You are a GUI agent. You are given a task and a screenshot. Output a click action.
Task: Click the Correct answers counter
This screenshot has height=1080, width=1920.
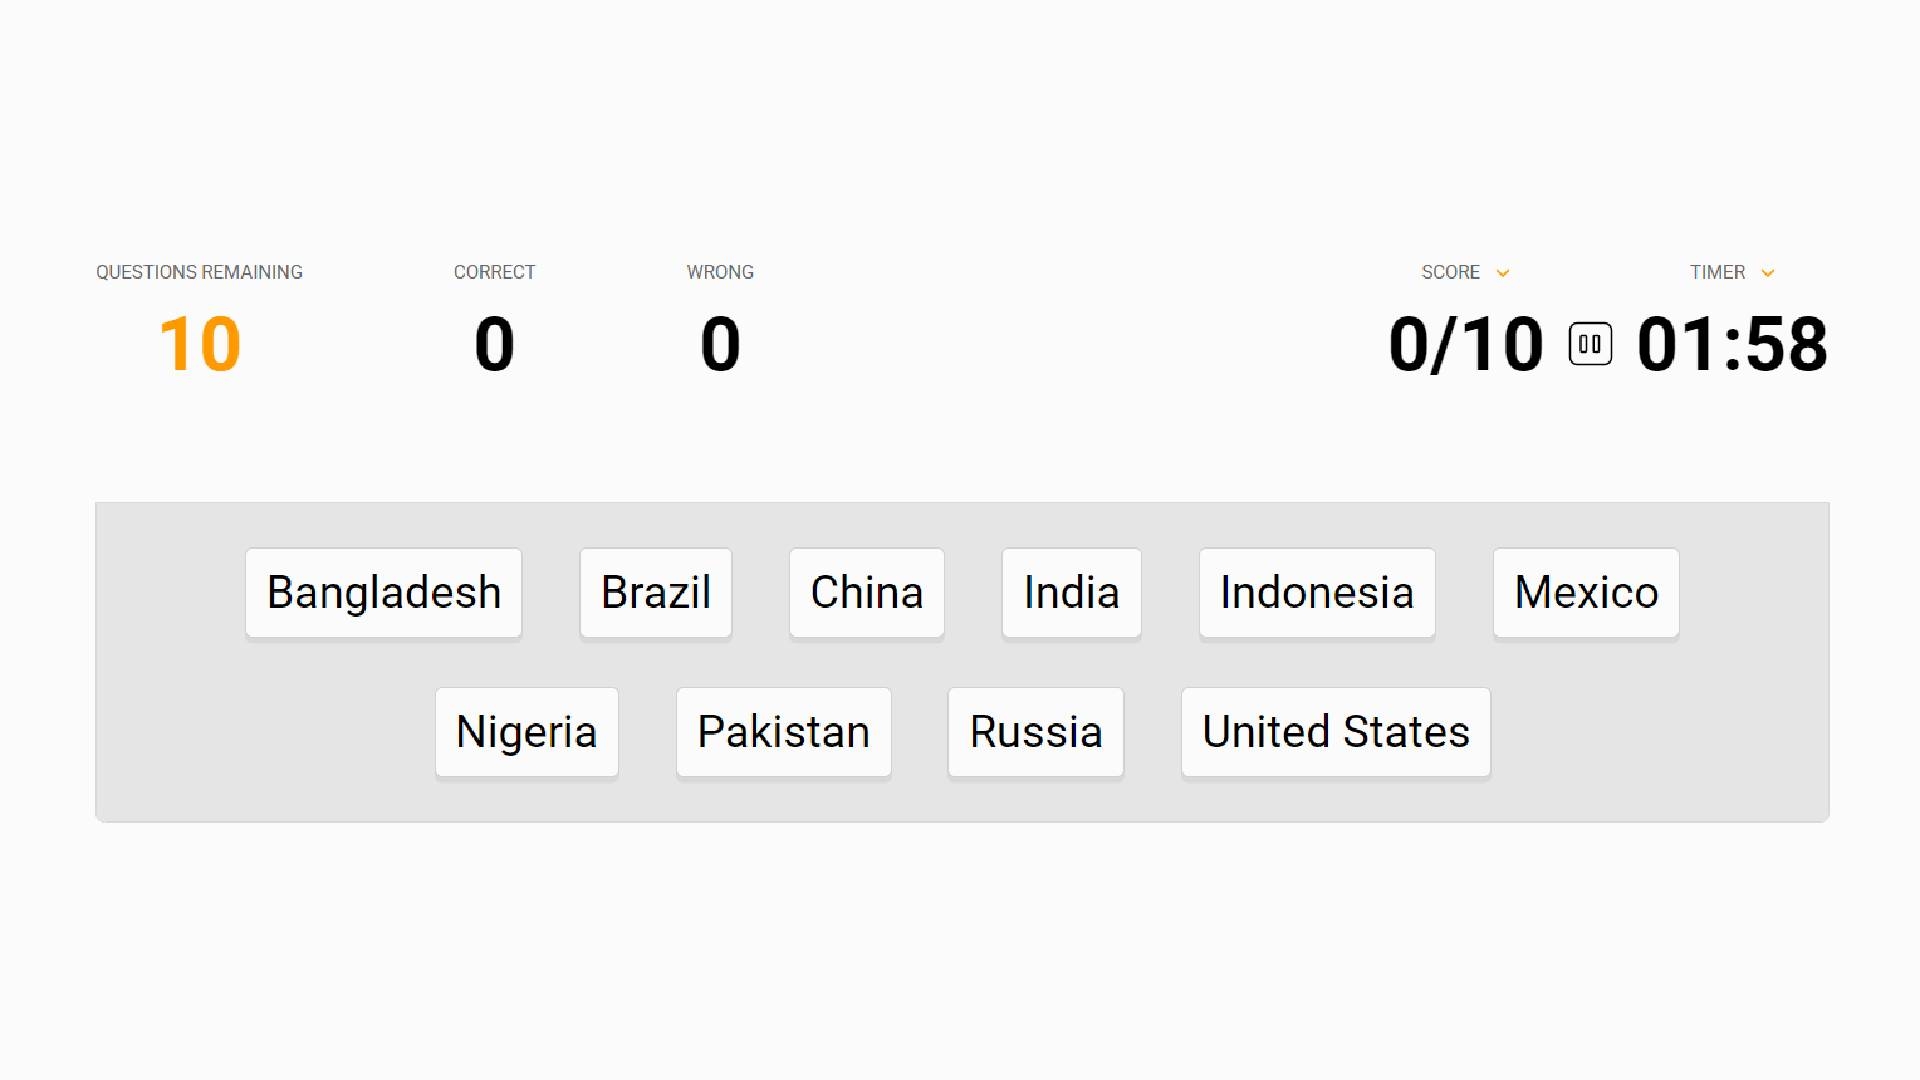(x=494, y=344)
